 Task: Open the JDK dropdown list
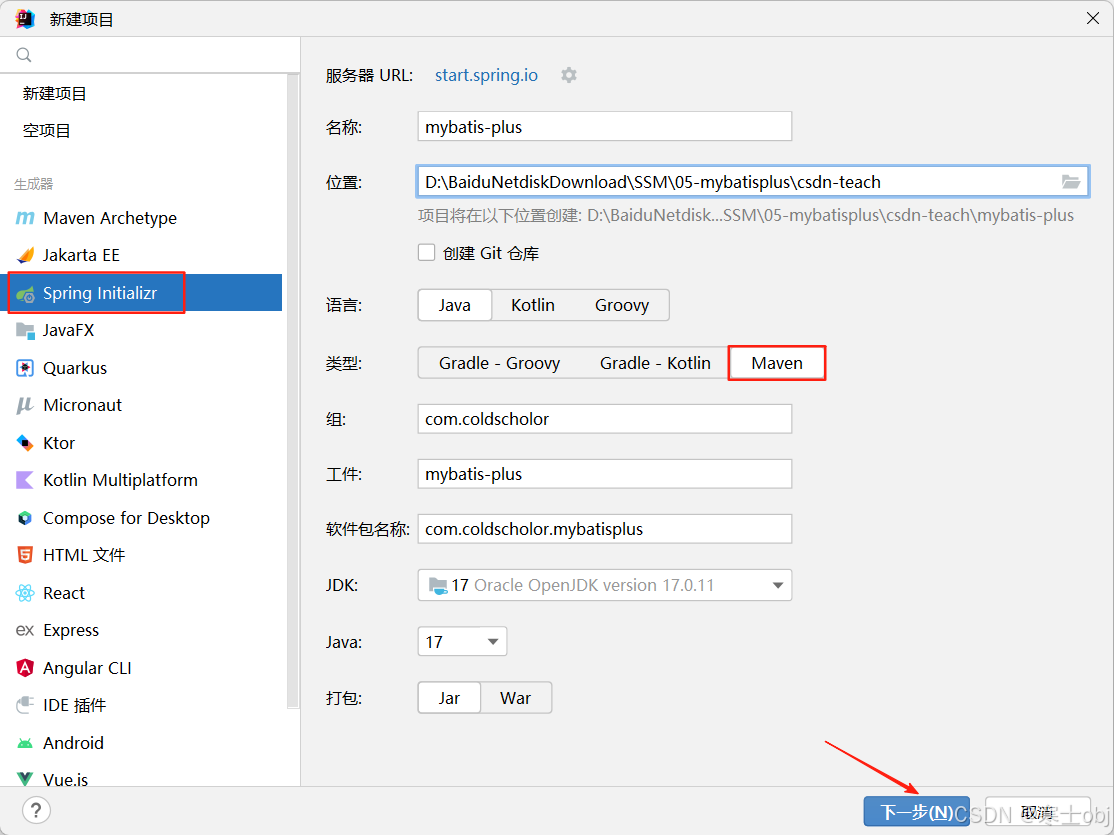605,585
